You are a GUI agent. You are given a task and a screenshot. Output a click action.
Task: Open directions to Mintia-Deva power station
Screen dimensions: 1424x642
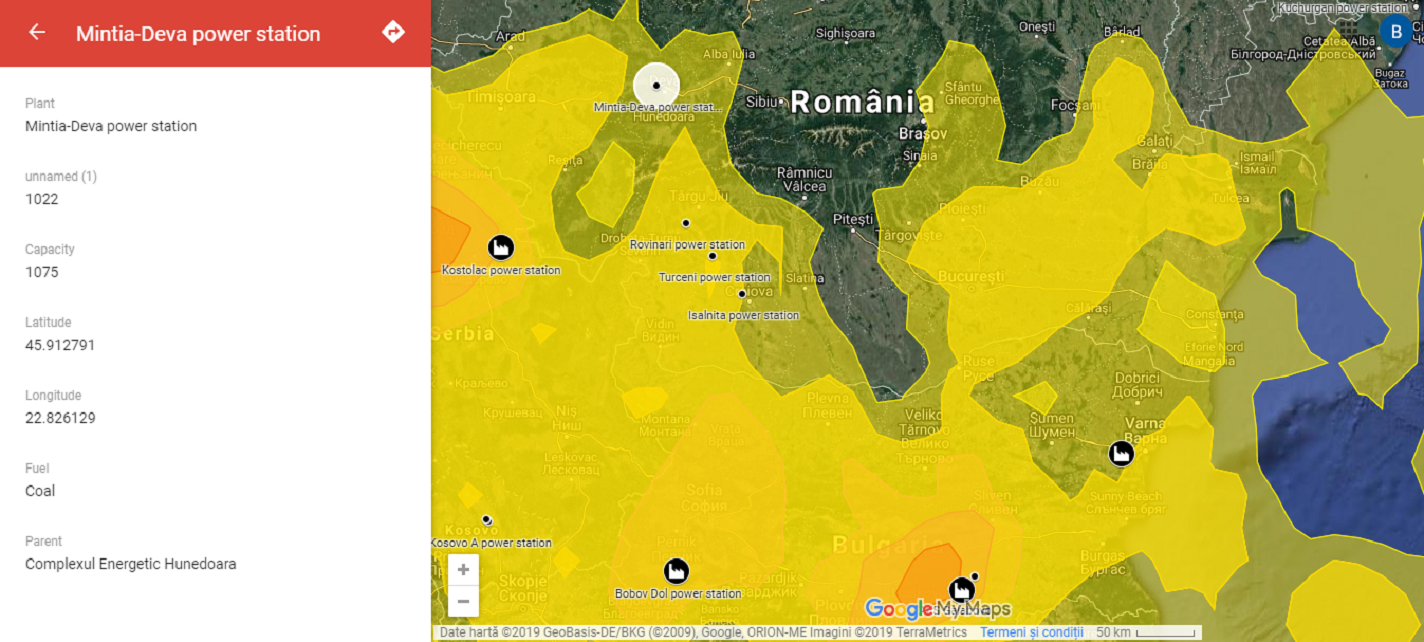(393, 32)
